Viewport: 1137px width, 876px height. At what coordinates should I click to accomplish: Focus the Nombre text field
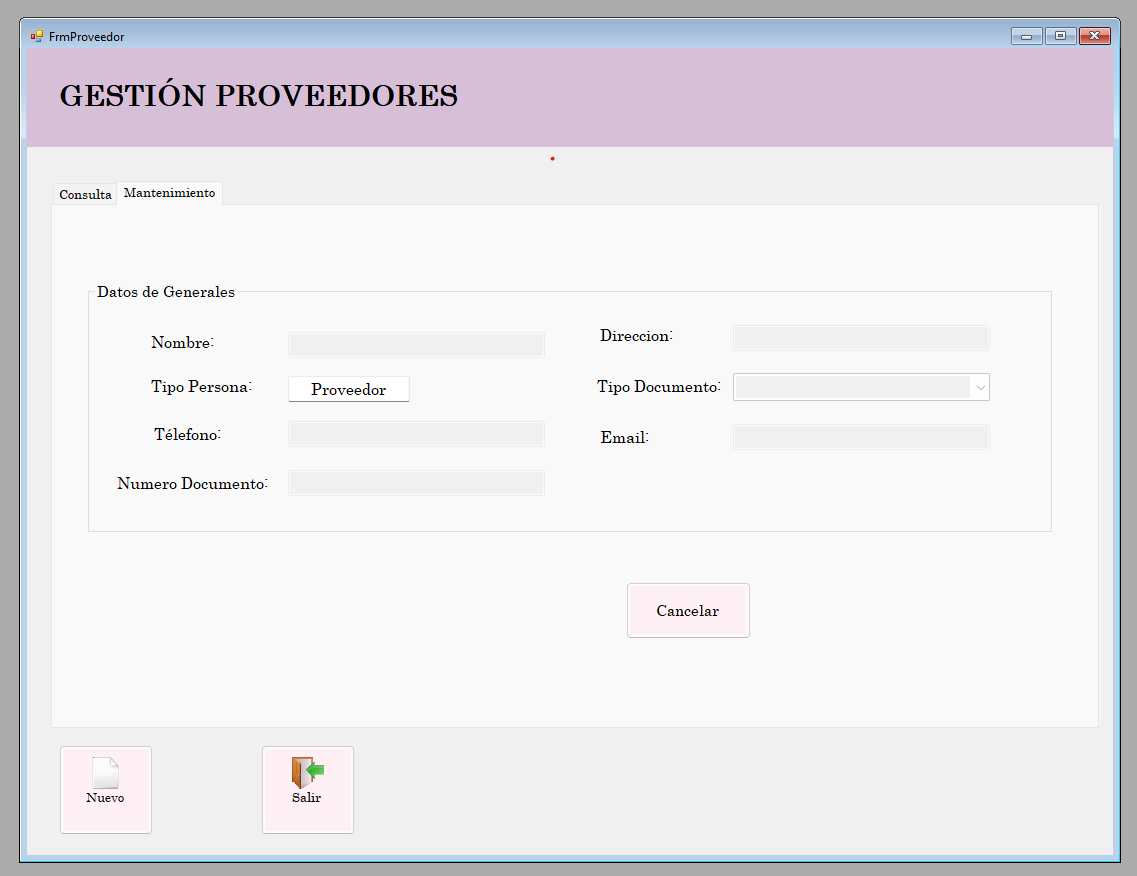pos(416,344)
